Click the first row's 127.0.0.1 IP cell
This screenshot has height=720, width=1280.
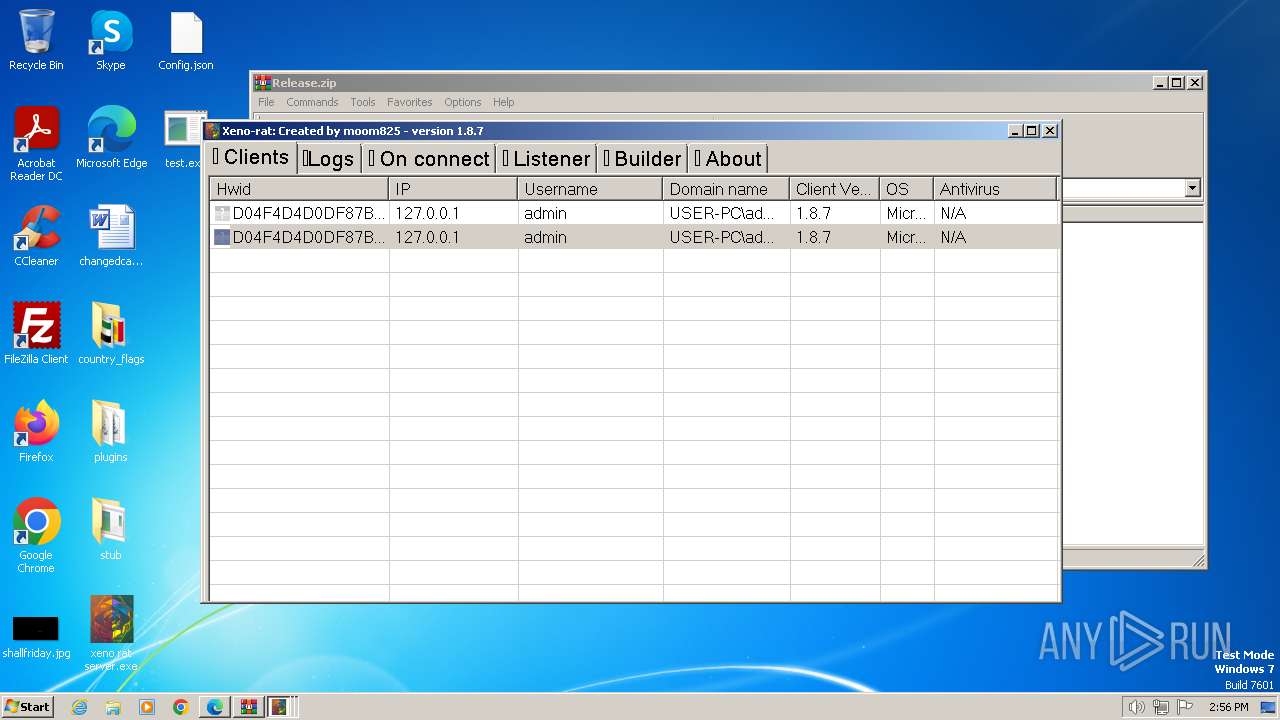[453, 213]
